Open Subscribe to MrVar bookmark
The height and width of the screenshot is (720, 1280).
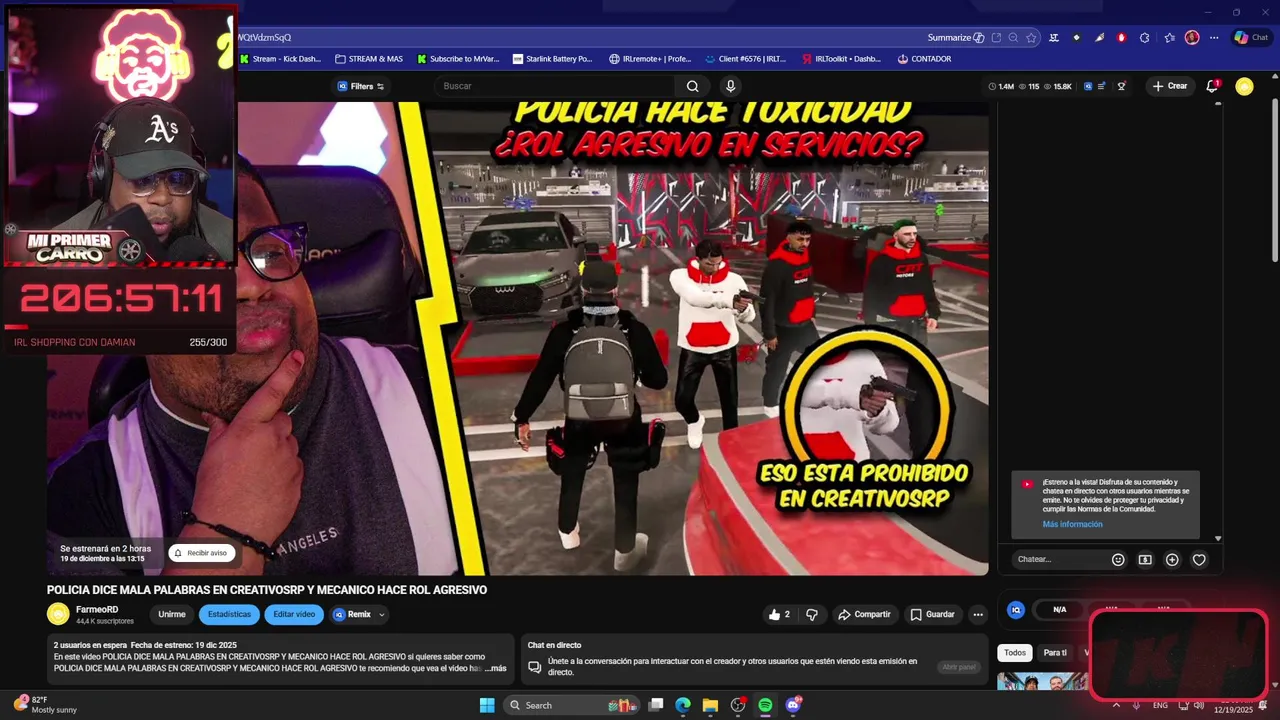coord(457,59)
